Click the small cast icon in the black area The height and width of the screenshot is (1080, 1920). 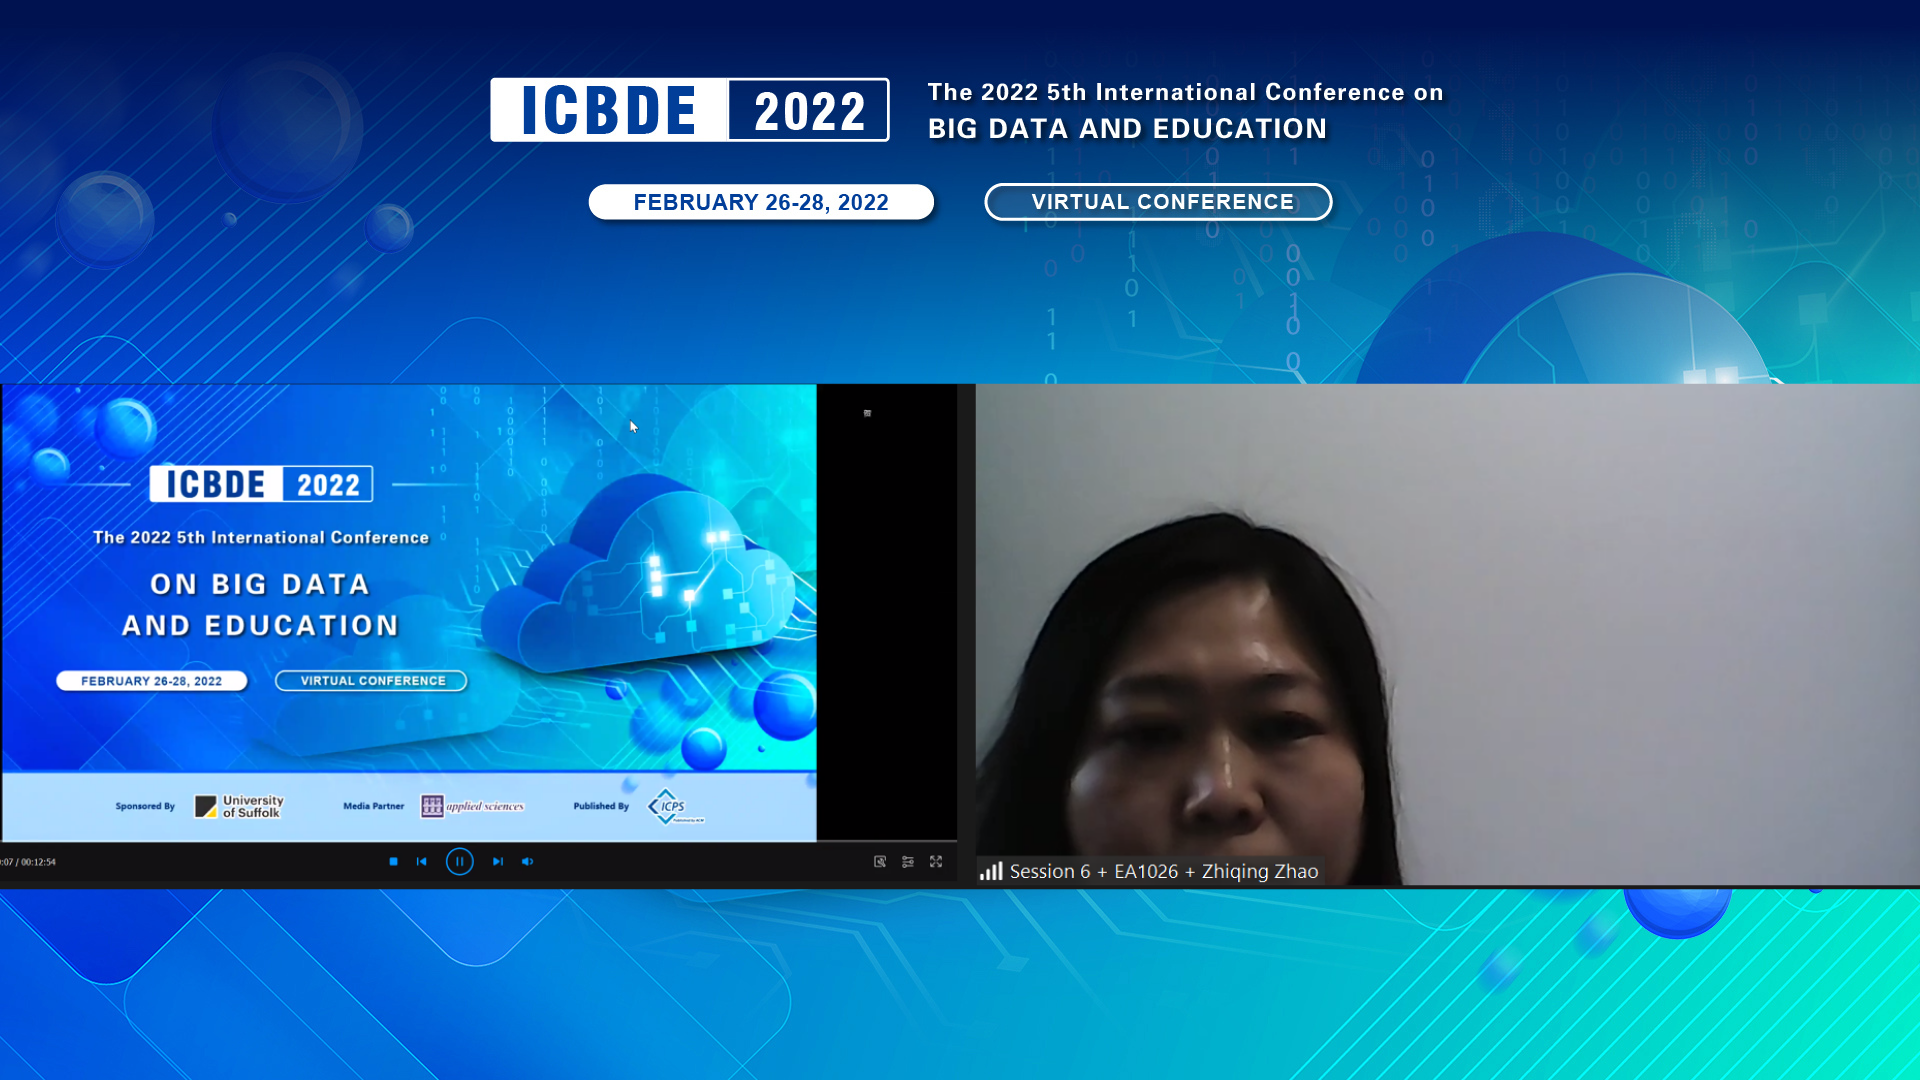(x=868, y=413)
